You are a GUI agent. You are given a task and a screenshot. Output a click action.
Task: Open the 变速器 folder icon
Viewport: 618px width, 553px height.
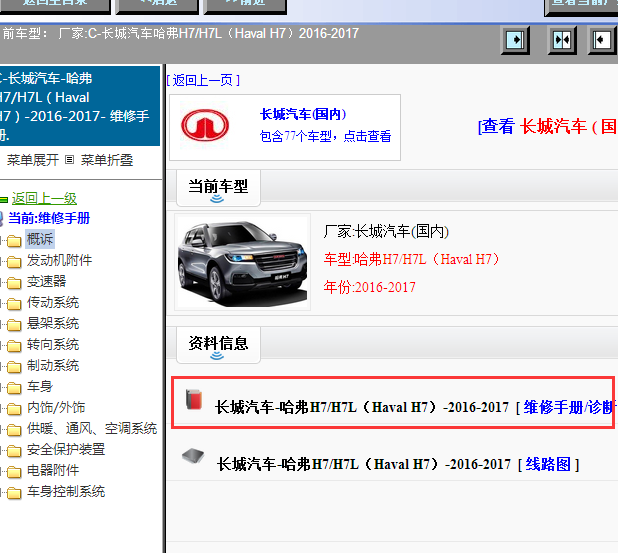click(14, 282)
